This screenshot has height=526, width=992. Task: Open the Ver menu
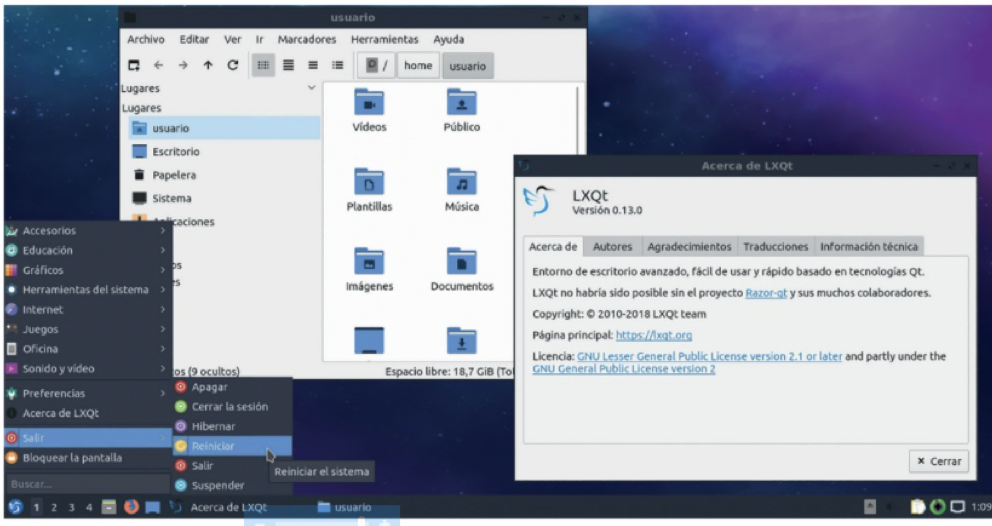233,39
